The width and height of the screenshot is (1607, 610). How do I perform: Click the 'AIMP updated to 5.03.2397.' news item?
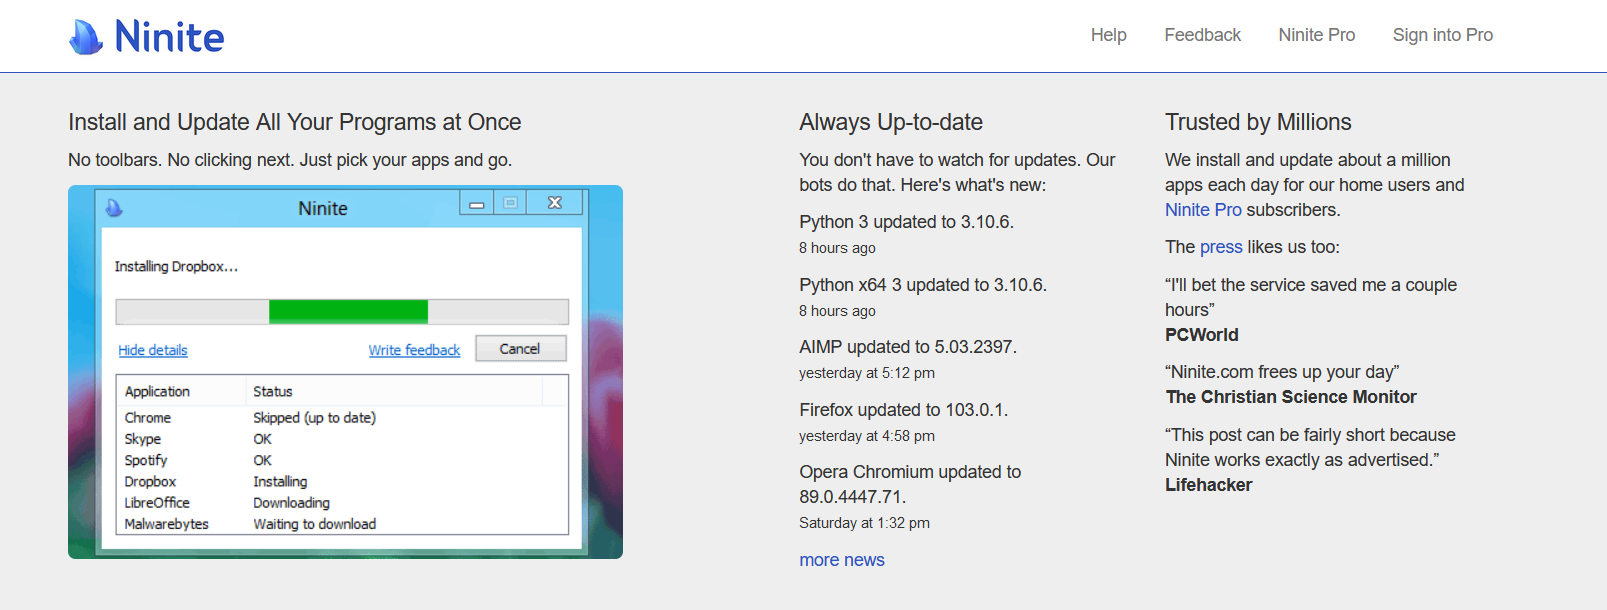[908, 347]
